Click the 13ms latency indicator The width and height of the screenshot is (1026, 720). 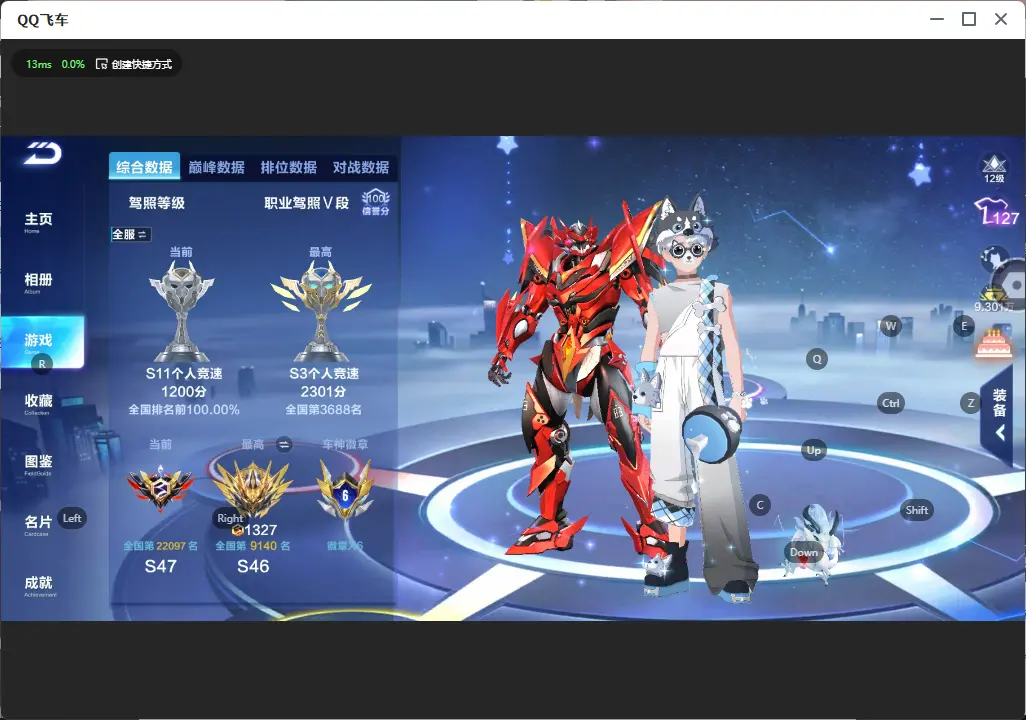(39, 64)
